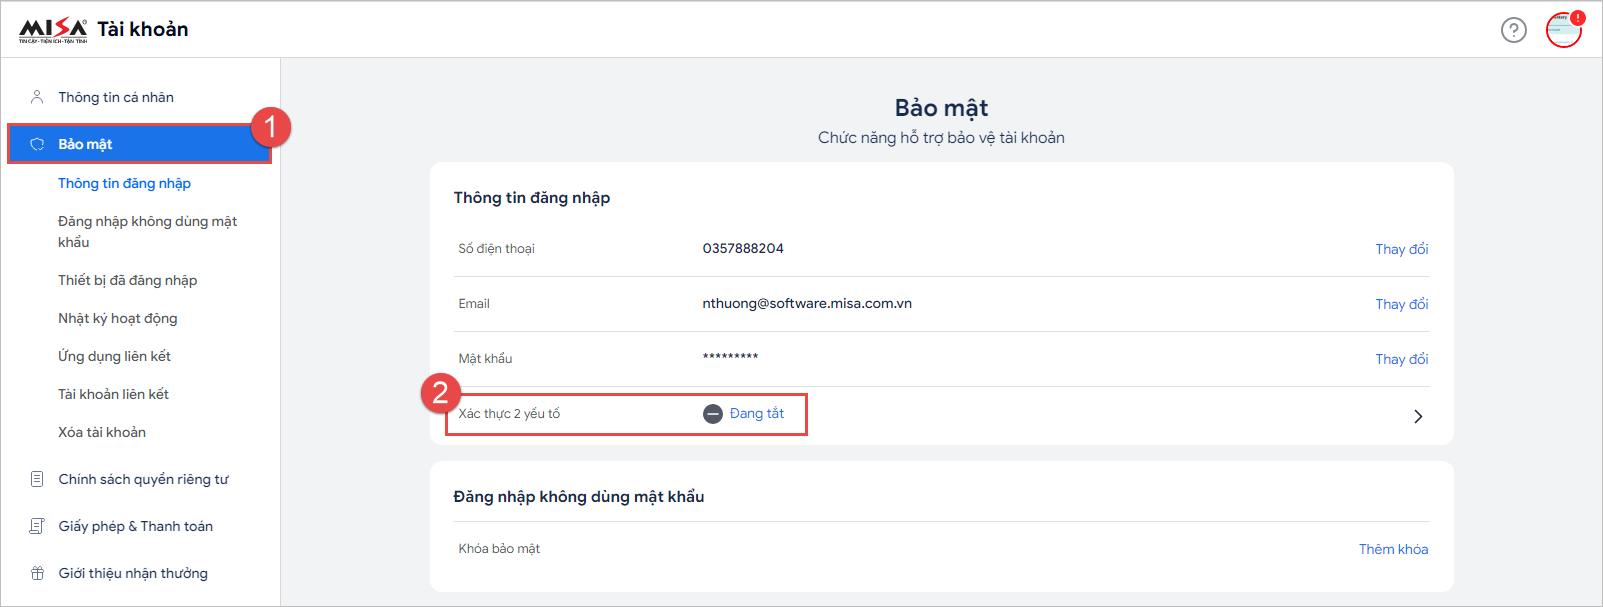The image size is (1603, 607).
Task: Click the Thông tin đăng nhập card heading
Action: (x=532, y=198)
